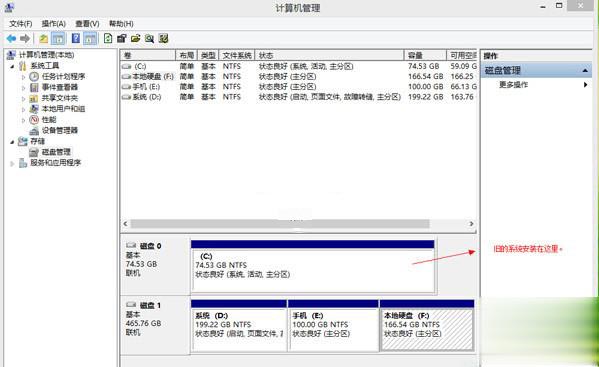Collapse the 系统工具 tree node
The height and width of the screenshot is (367, 599).
tap(12, 66)
